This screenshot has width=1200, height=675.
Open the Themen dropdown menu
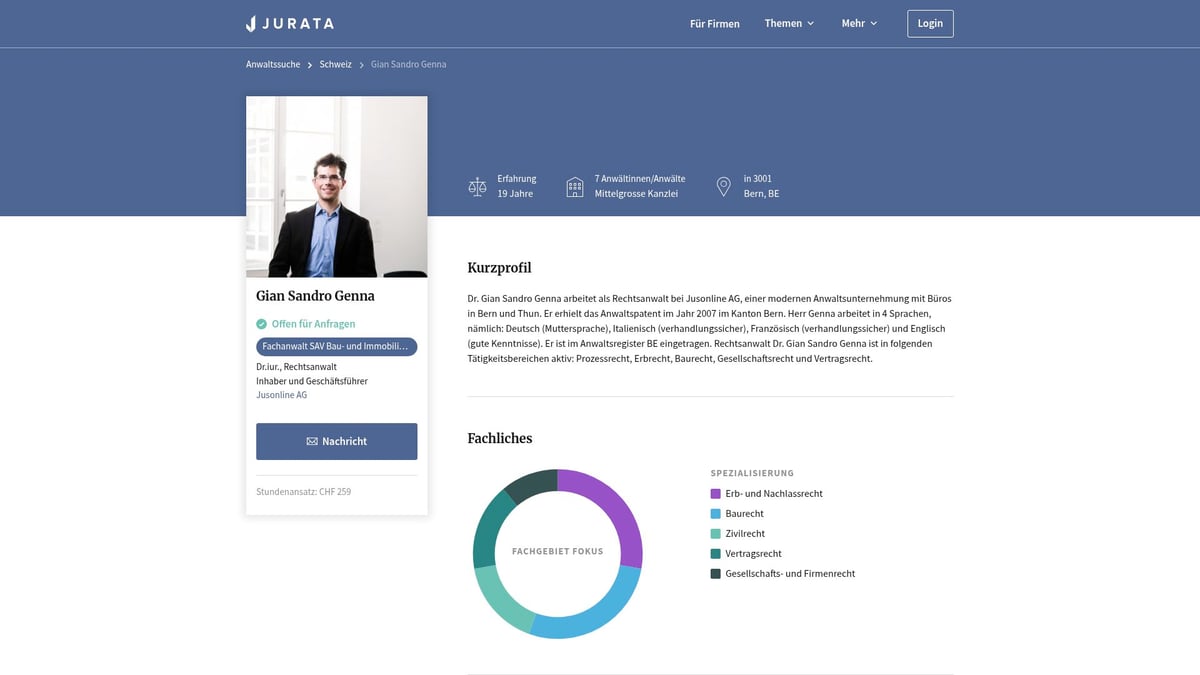[789, 23]
